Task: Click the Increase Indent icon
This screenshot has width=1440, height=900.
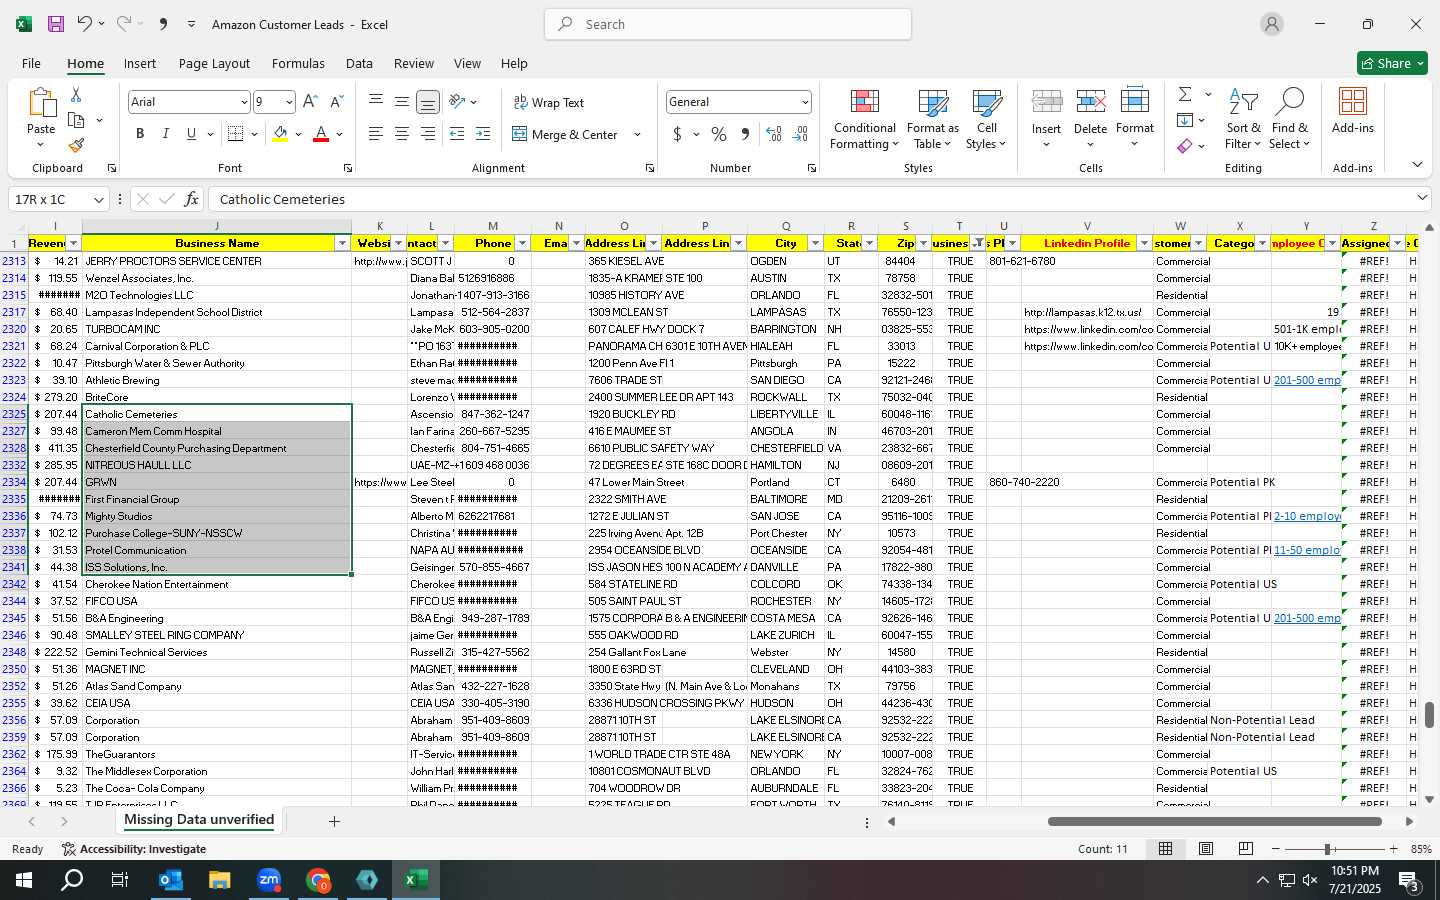Action: pos(483,134)
